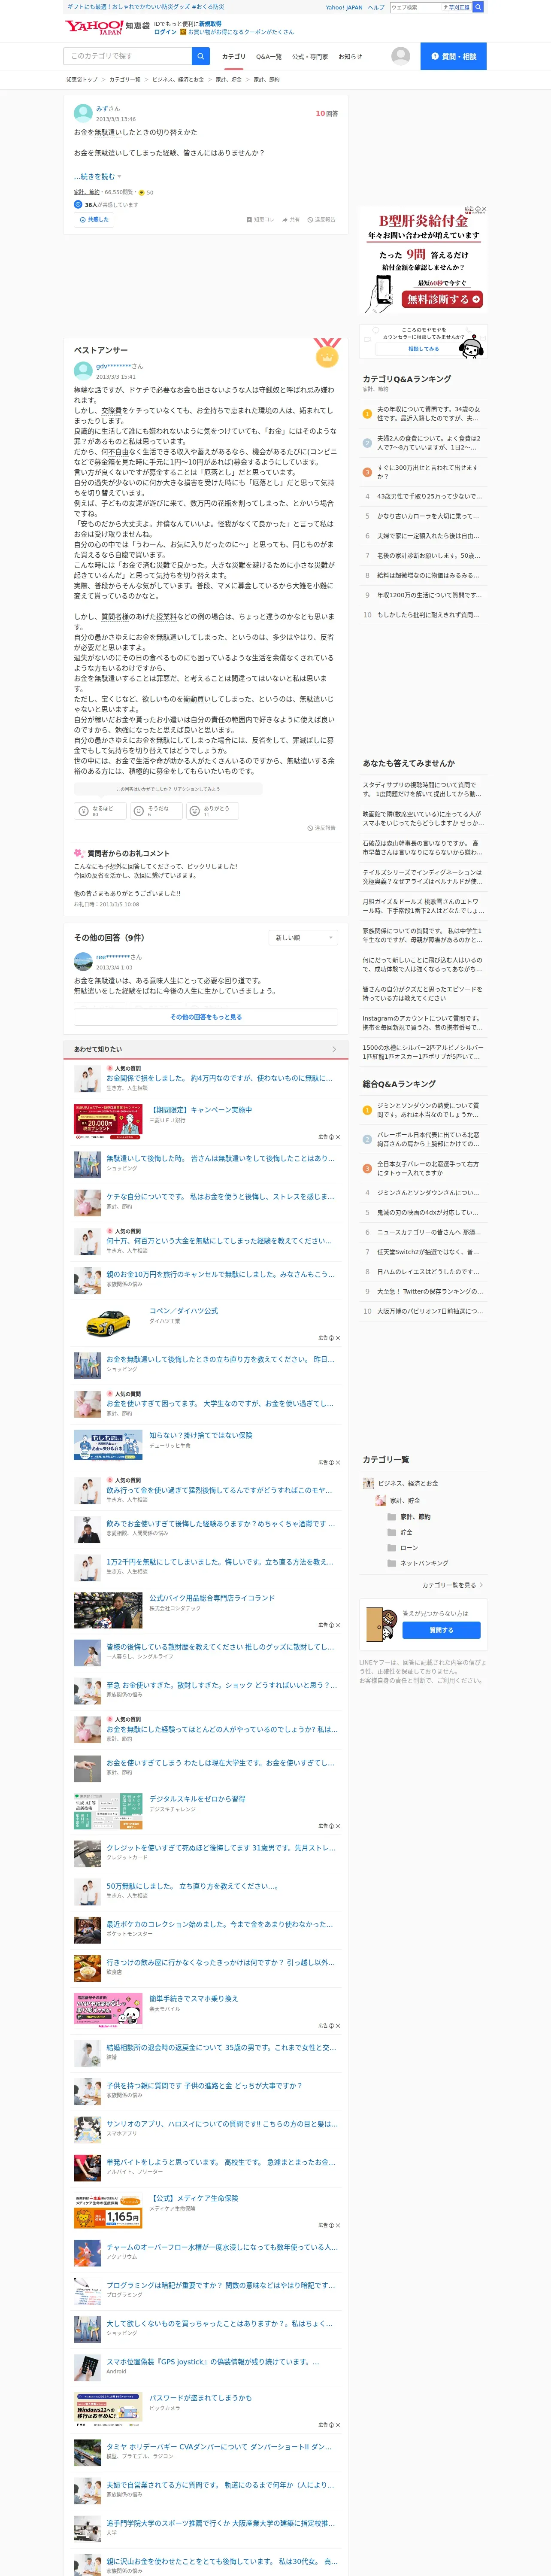Open the 履歴 search history dropdown

(x=456, y=7)
